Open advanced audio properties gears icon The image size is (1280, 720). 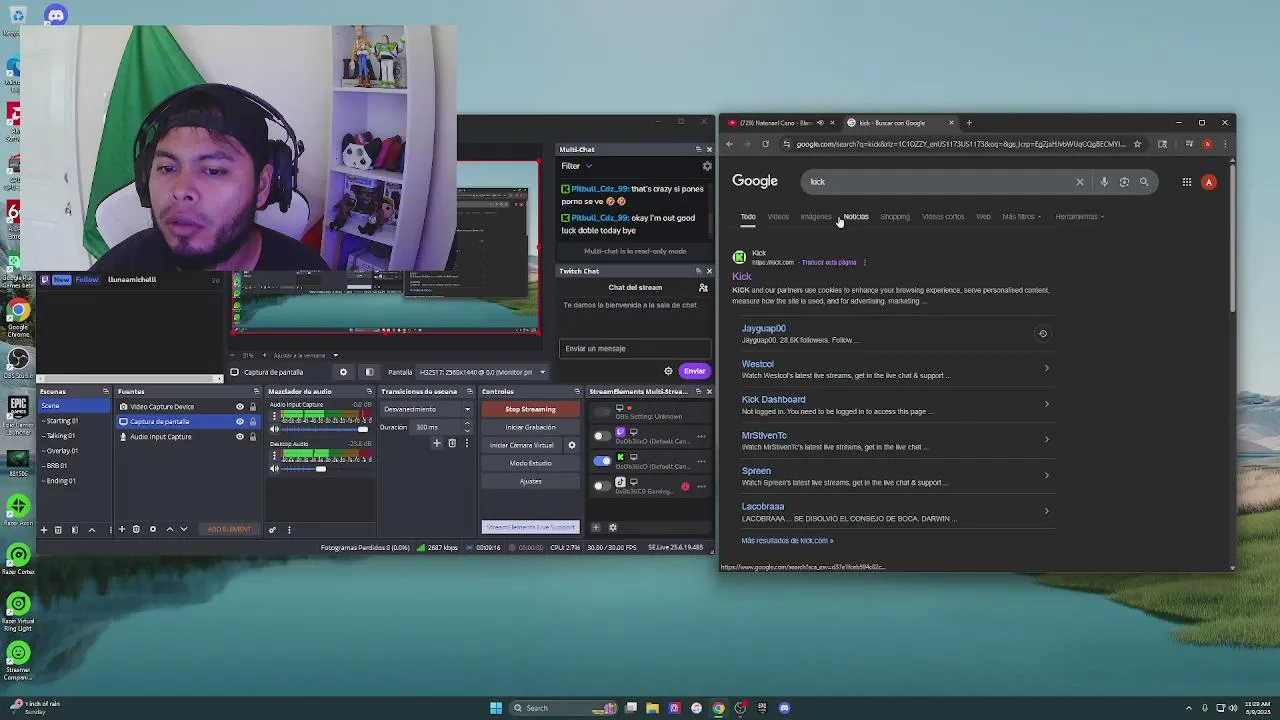coord(272,529)
